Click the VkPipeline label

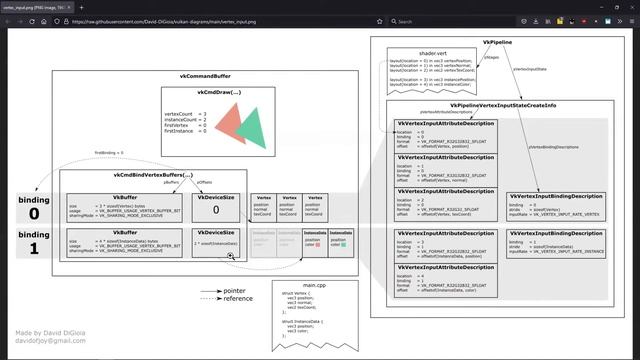[497, 42]
